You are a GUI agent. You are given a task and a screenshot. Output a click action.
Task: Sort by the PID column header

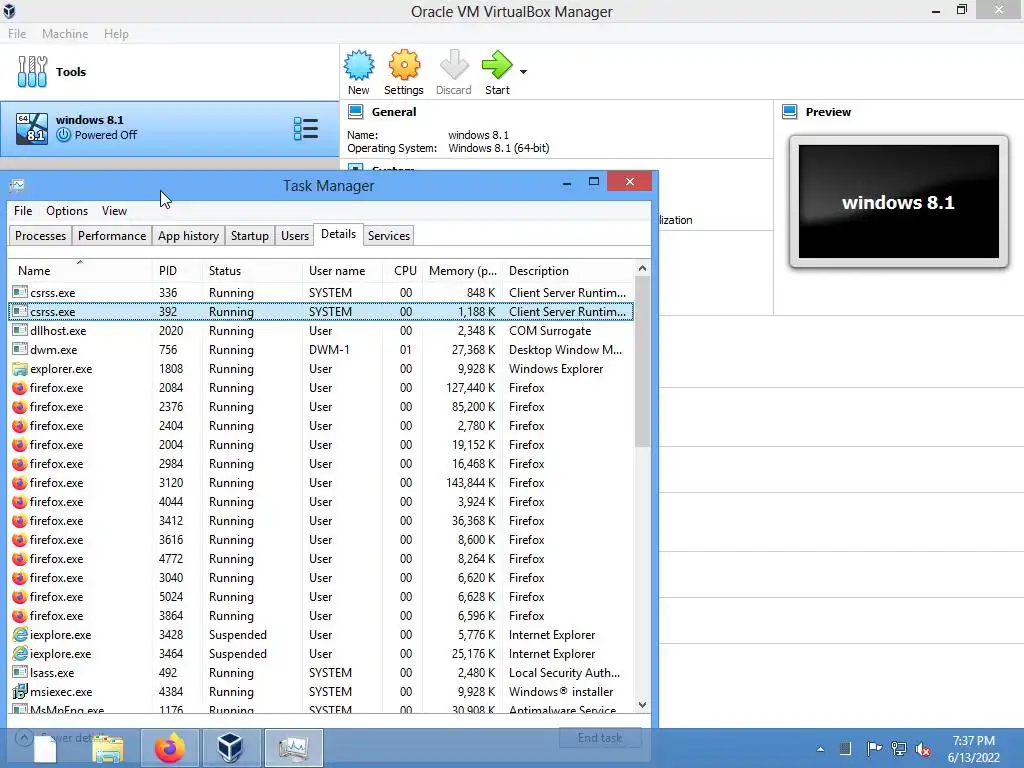[x=177, y=270]
